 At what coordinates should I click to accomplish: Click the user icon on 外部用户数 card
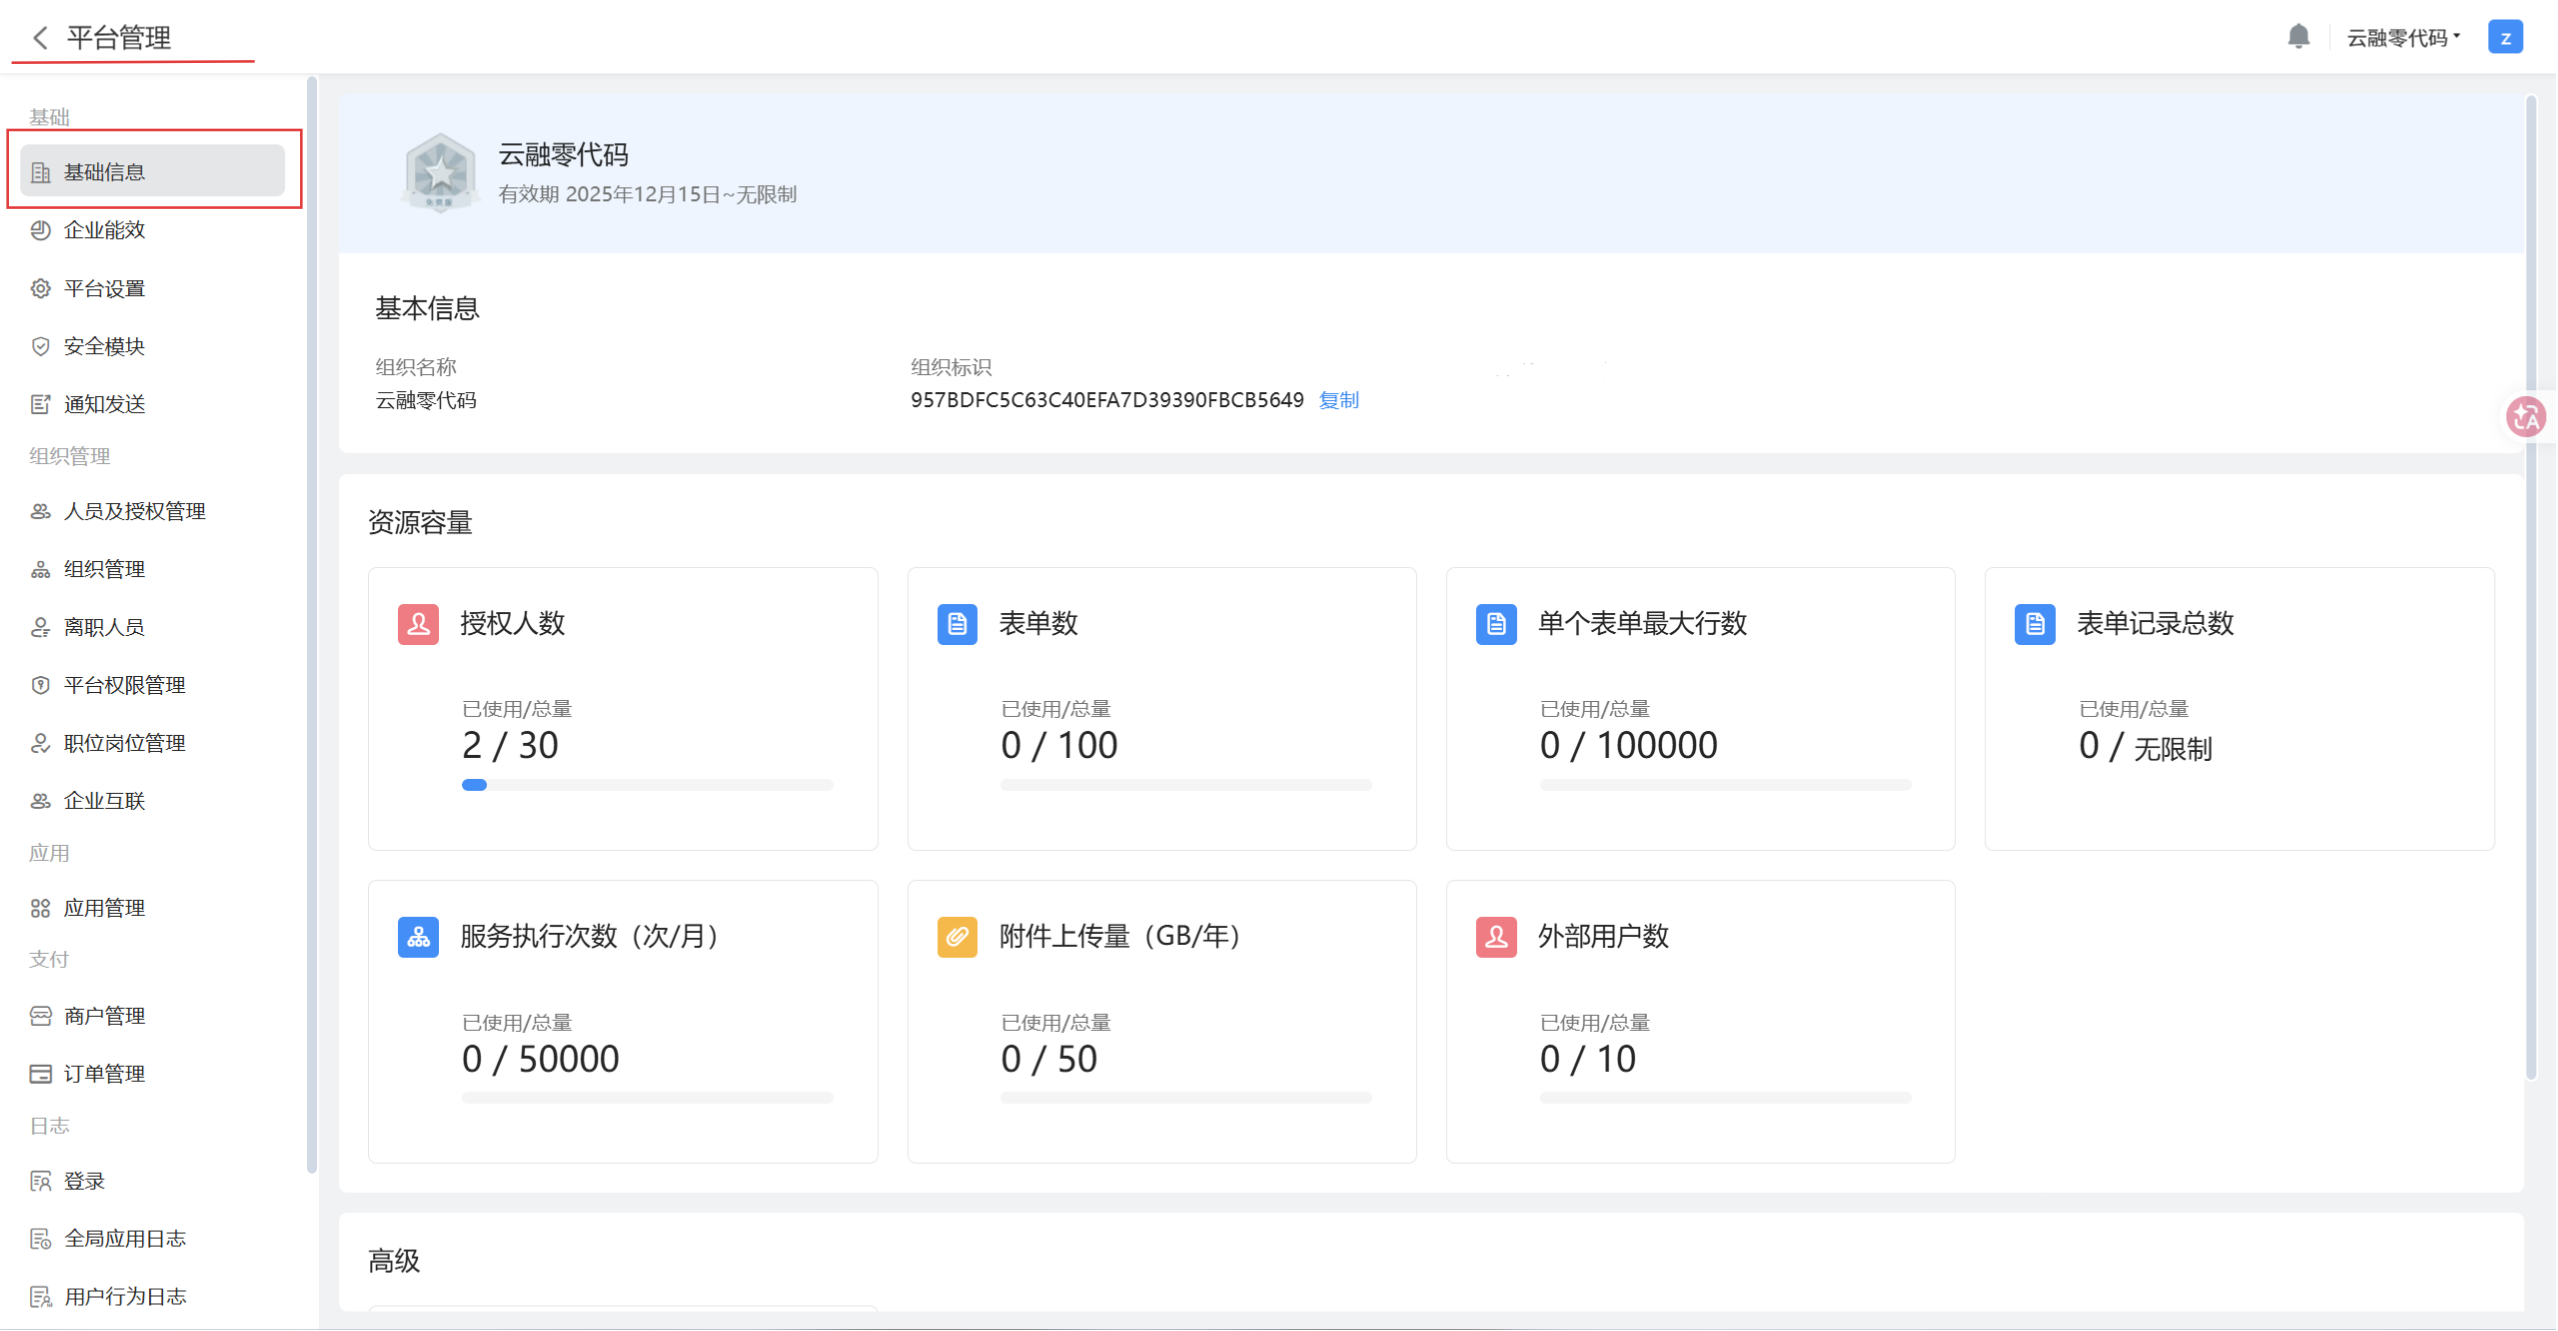coord(1495,937)
